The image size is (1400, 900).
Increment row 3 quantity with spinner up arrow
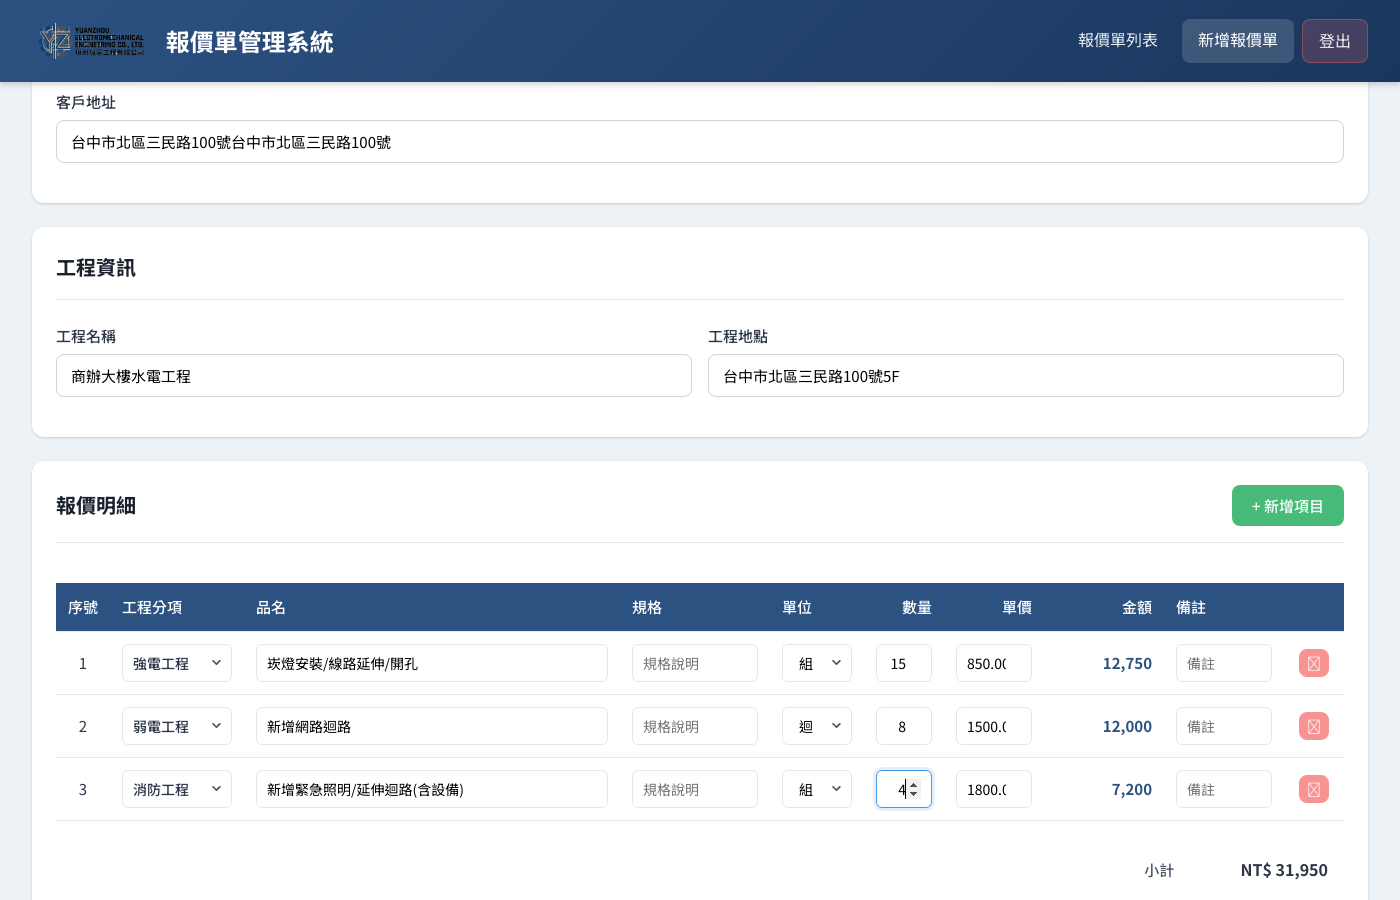click(914, 784)
